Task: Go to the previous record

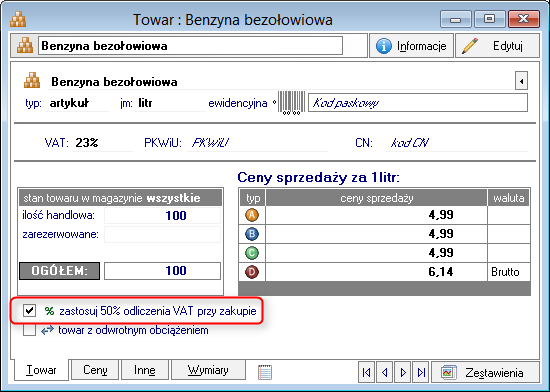Action: (385, 372)
